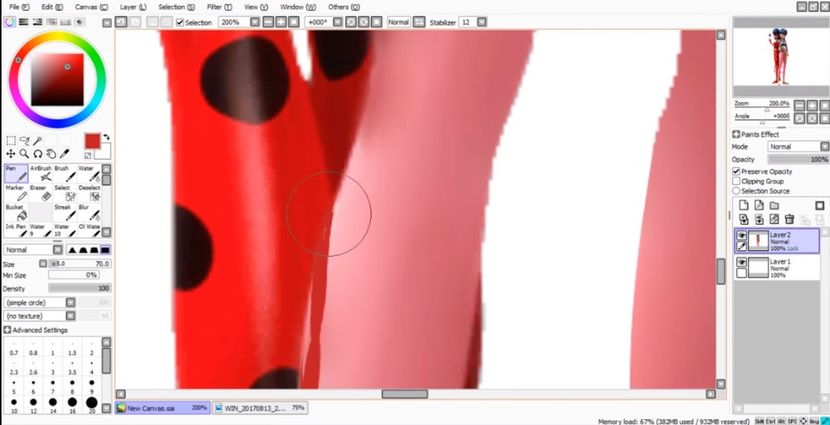Activate the Rotate view tool
The image size is (830, 425).
pos(38,154)
